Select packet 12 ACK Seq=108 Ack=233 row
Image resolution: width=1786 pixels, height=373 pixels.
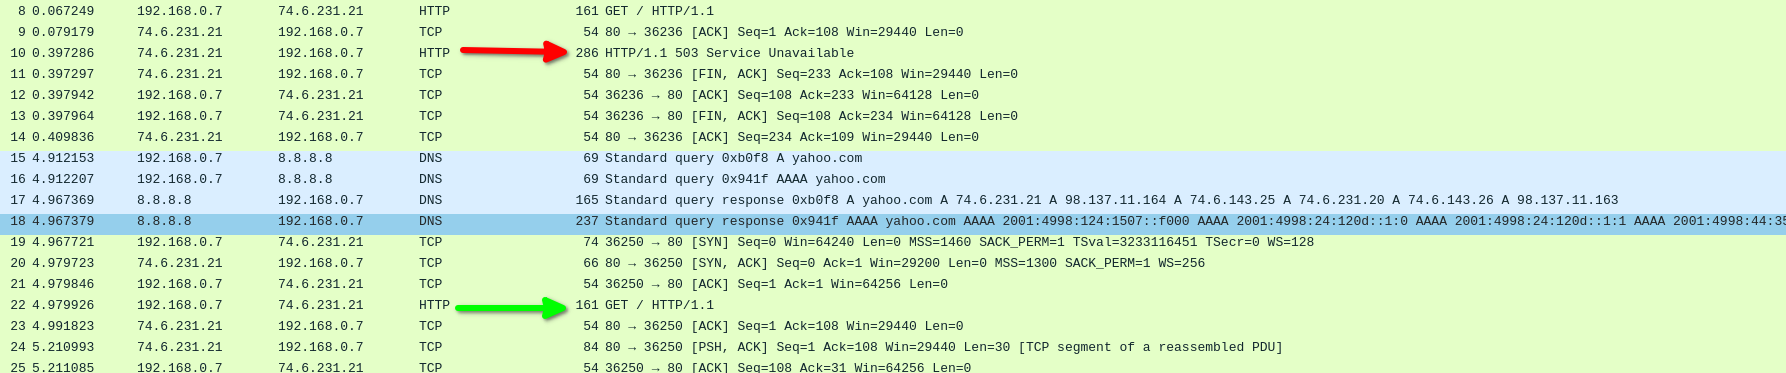(x=893, y=95)
